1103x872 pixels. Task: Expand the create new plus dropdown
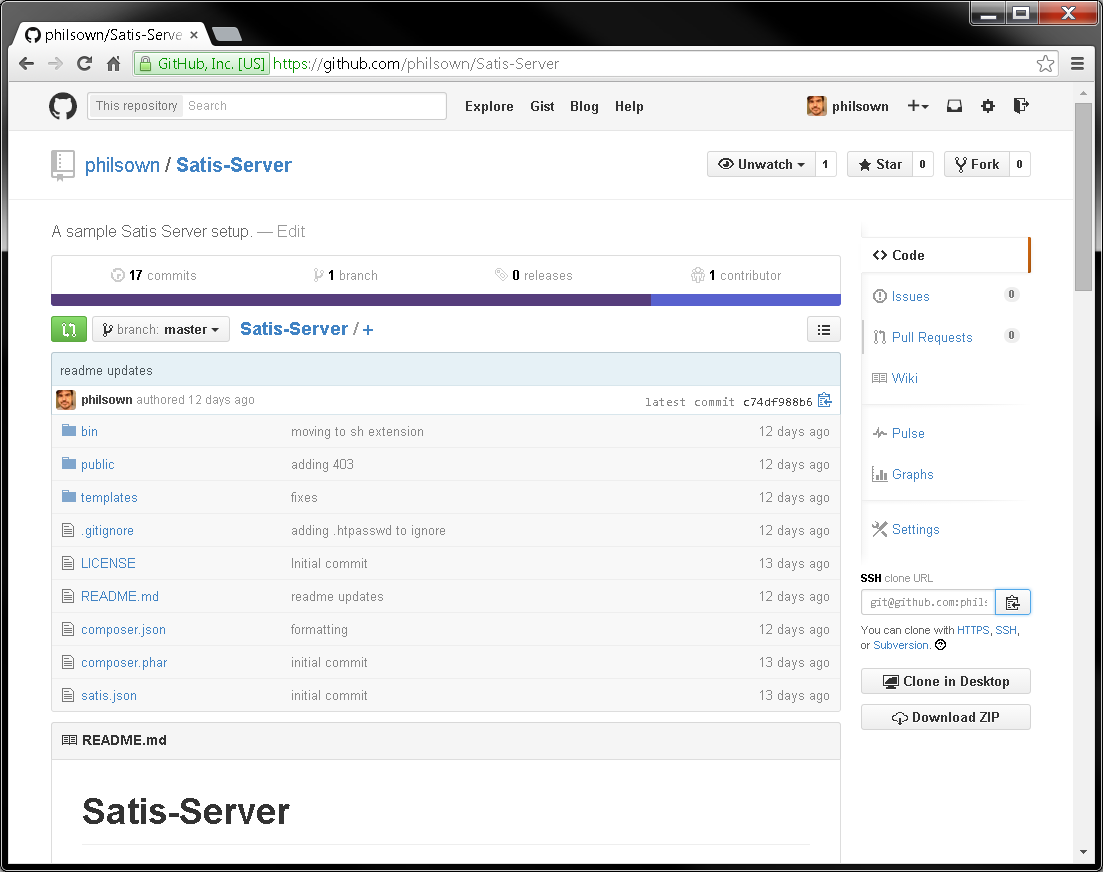pos(918,106)
